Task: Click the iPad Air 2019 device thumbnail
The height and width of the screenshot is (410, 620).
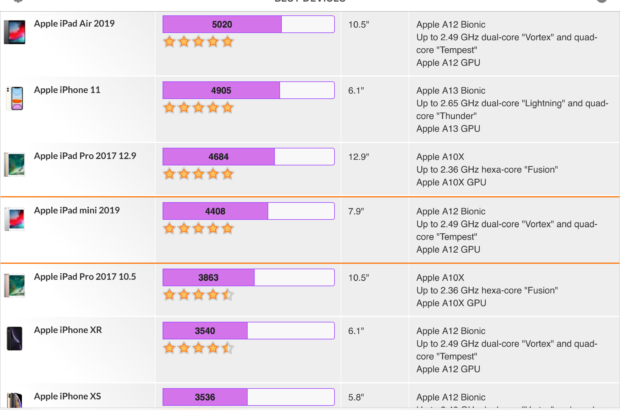Action: [14, 31]
